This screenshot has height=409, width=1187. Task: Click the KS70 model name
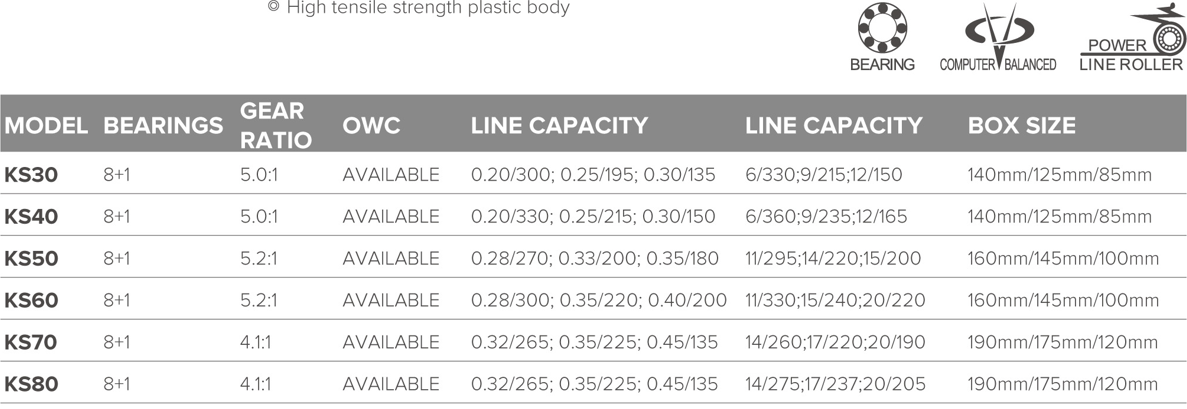(31, 342)
